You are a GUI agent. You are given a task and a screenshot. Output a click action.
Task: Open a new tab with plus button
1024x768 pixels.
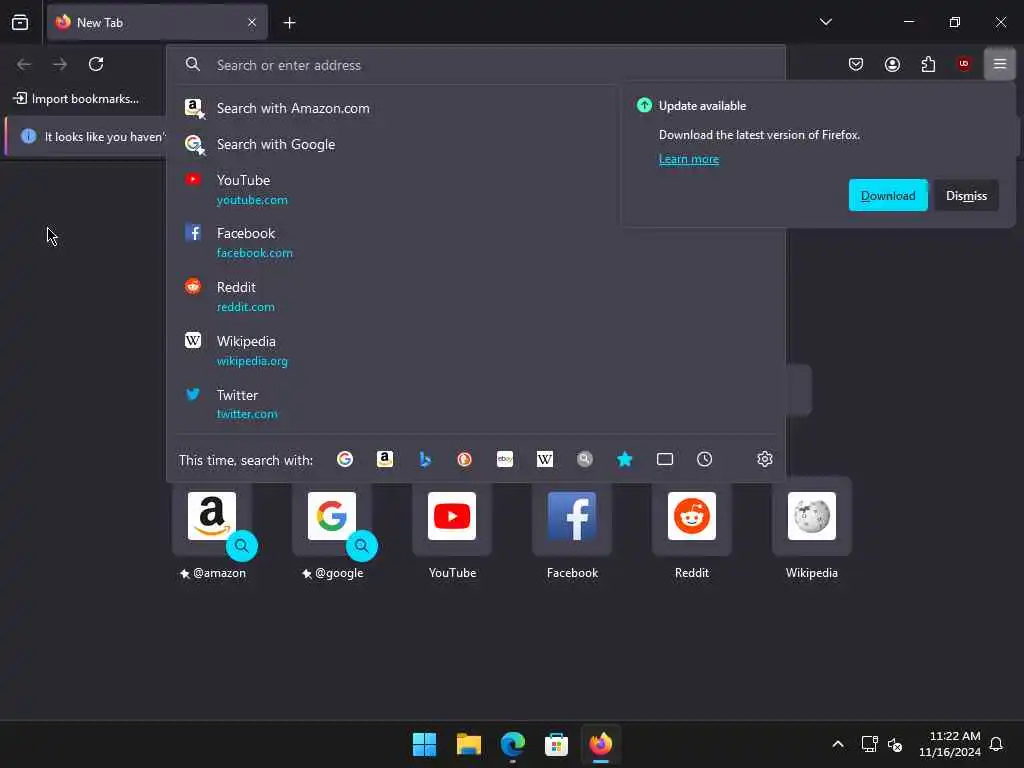tap(289, 23)
